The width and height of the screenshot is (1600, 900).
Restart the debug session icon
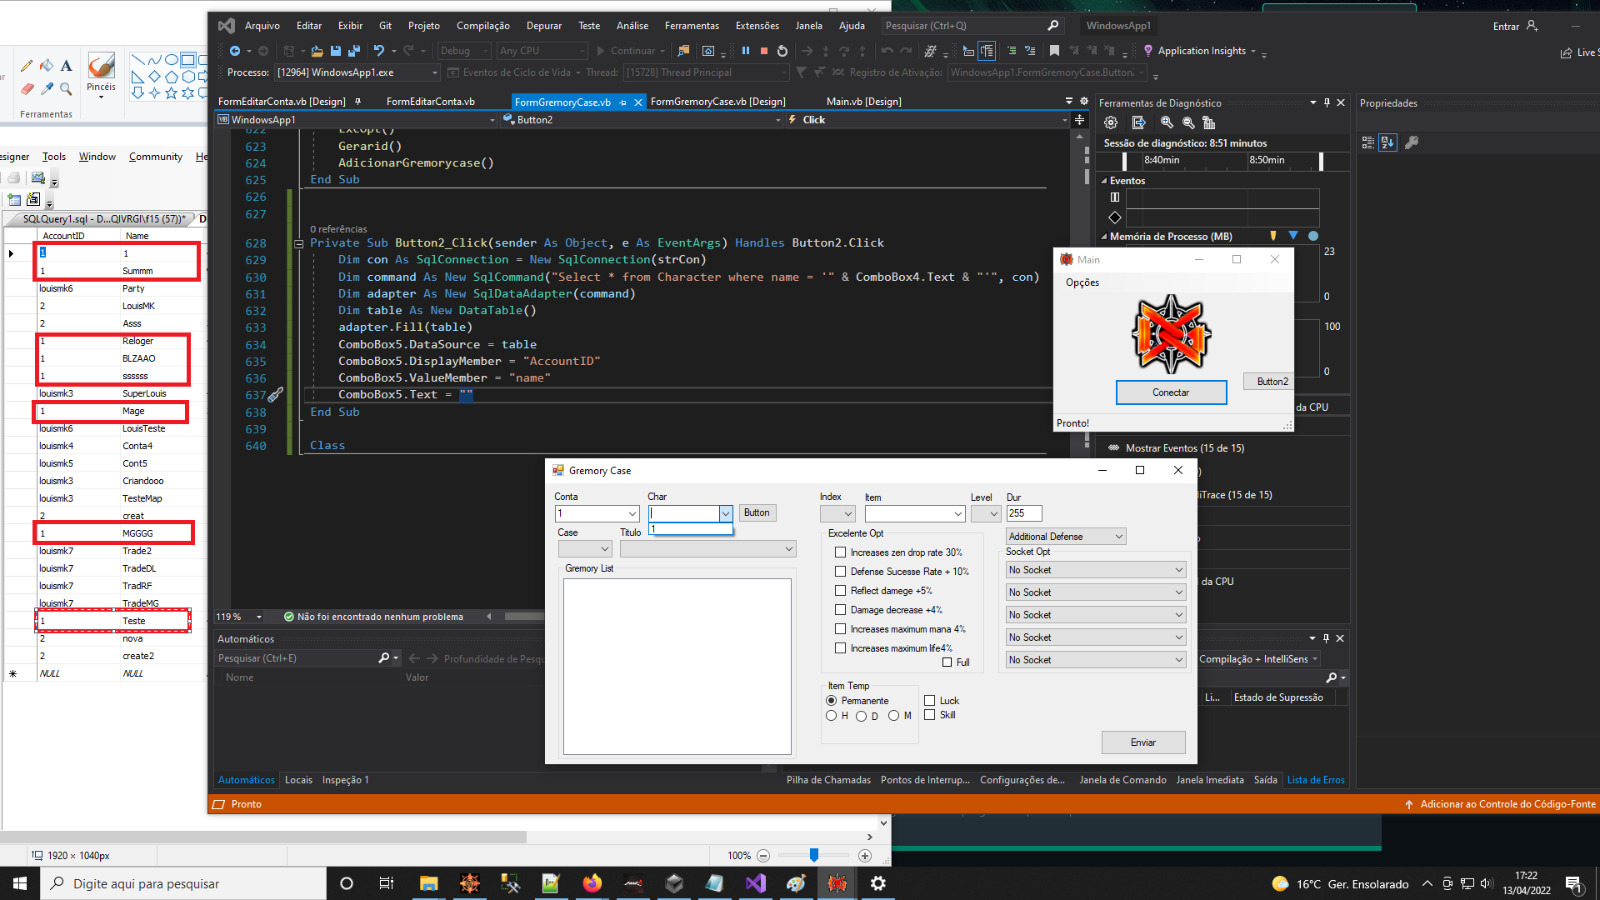tap(782, 51)
